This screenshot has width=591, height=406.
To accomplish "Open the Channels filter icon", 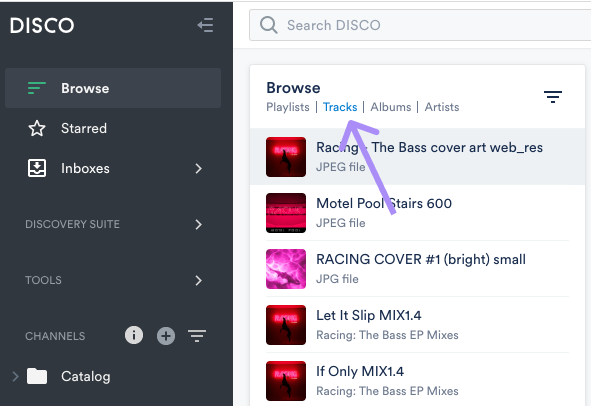I will point(197,335).
